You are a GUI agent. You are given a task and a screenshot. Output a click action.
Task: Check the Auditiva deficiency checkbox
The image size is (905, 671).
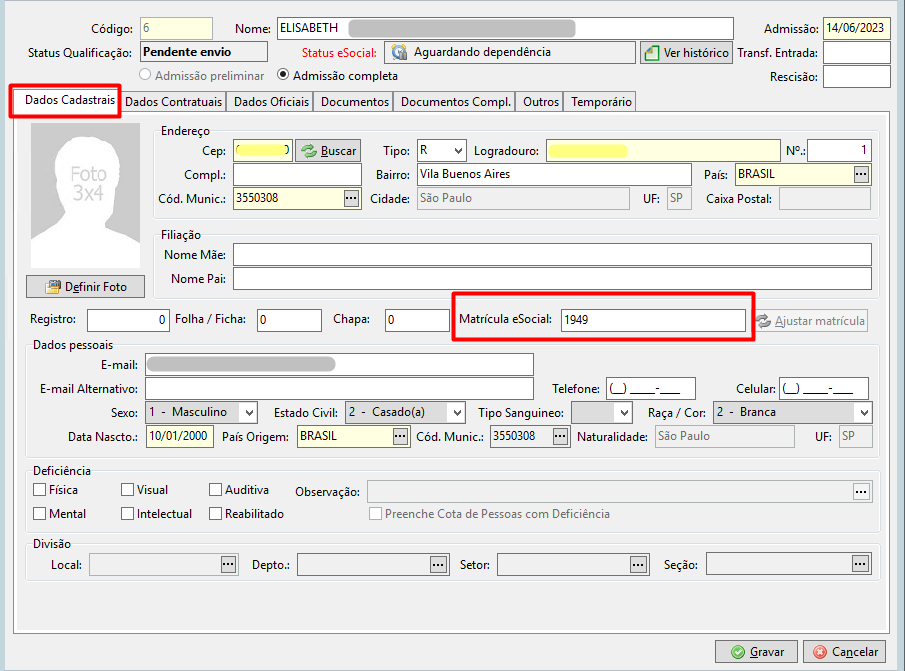click(215, 490)
